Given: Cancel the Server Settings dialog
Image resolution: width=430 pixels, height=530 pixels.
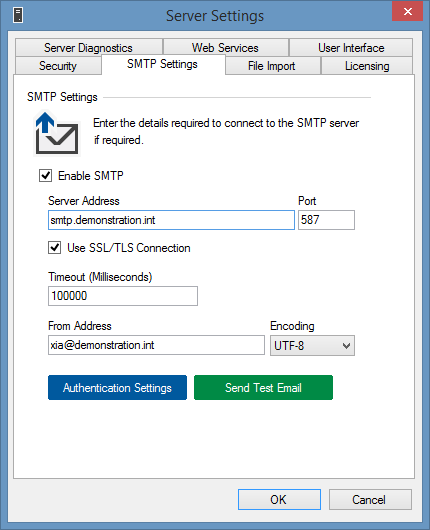Looking at the screenshot, I should 370,499.
